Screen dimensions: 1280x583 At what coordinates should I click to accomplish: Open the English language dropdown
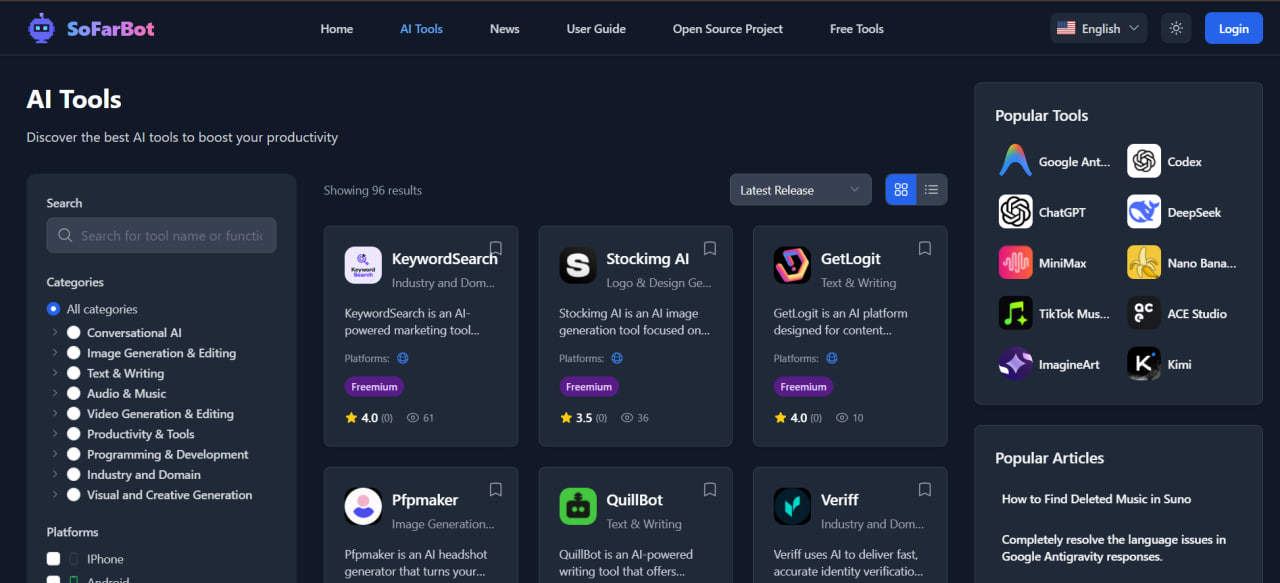click(1098, 28)
